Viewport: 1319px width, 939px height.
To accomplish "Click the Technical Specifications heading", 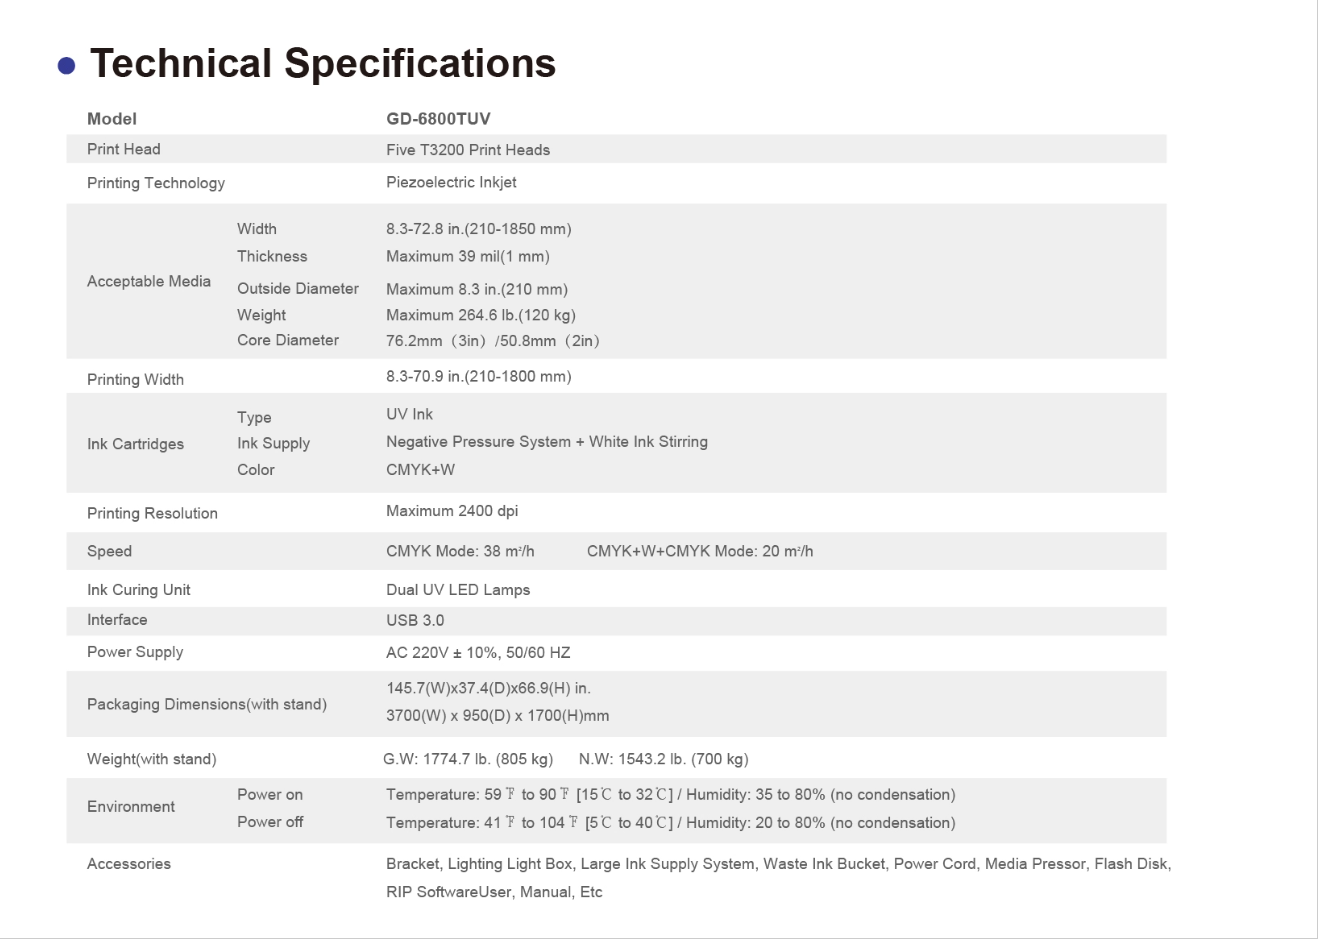I will pyautogui.click(x=322, y=64).
